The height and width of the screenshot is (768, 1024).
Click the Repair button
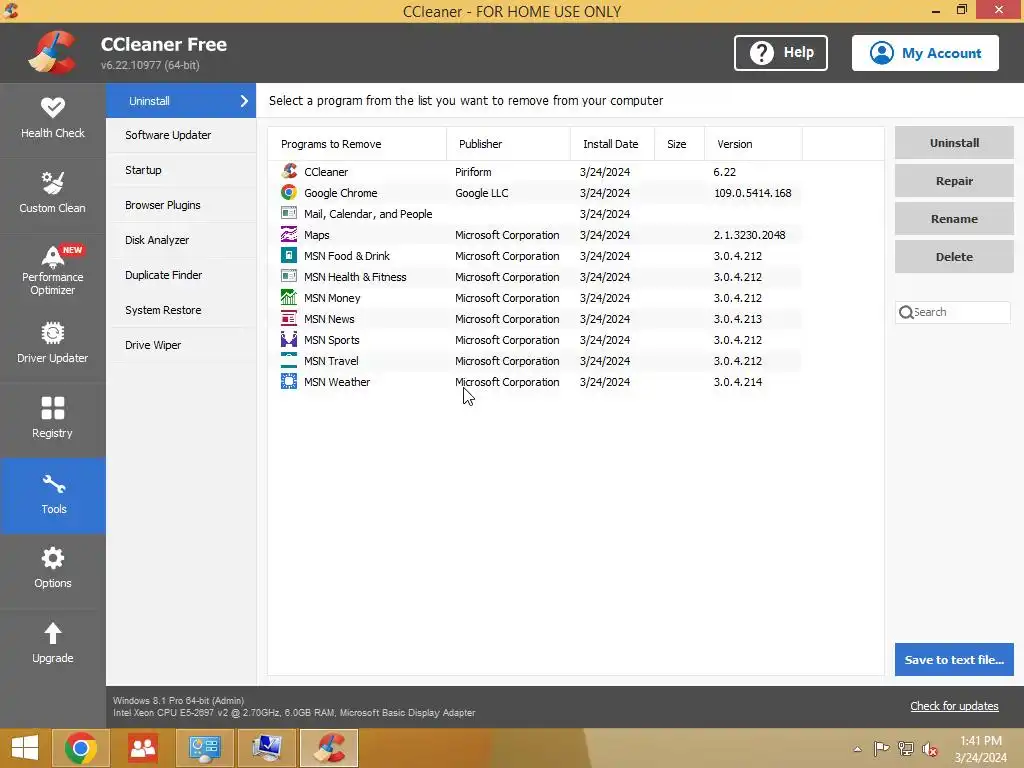point(954,181)
